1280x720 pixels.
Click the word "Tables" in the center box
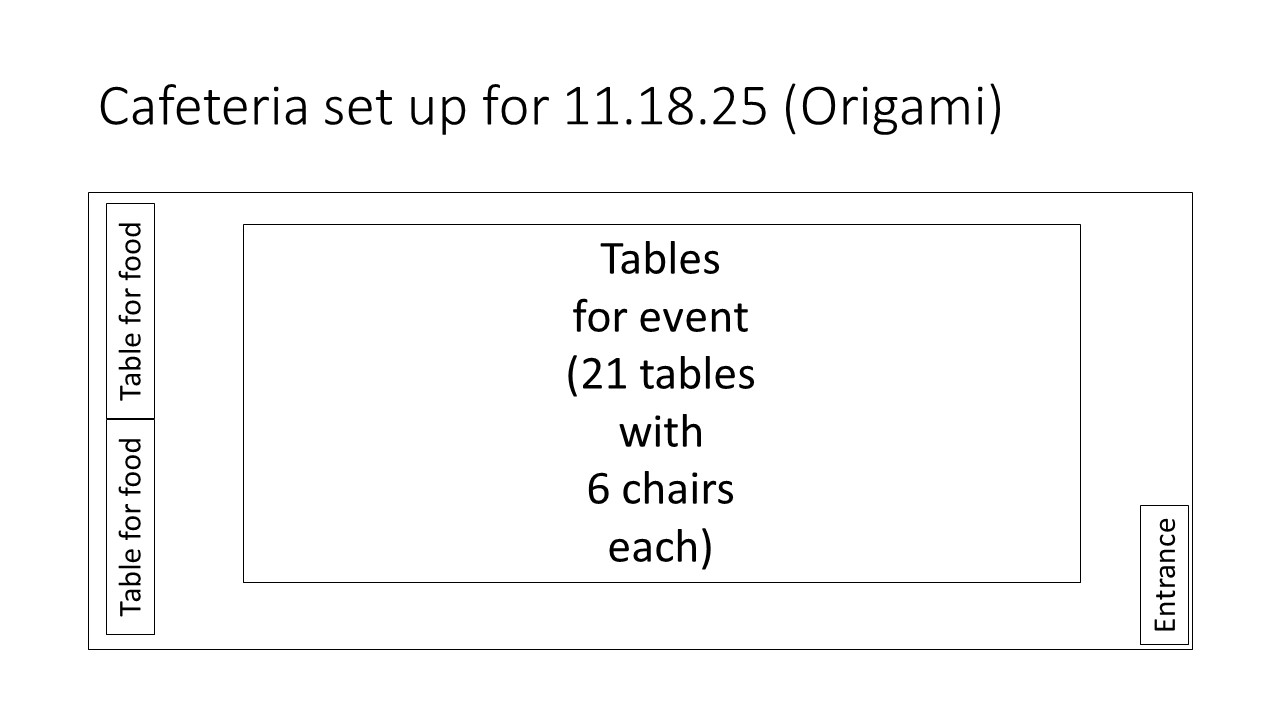660,259
